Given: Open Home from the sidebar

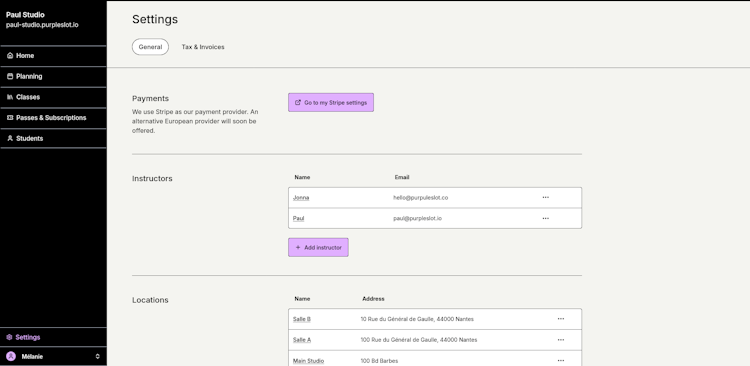Looking at the screenshot, I should coord(53,55).
